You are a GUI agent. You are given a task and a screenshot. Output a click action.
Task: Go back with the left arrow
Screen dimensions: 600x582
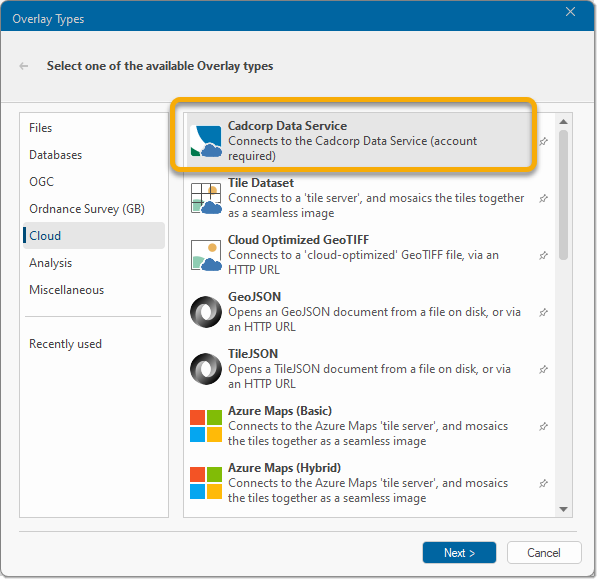click(24, 66)
